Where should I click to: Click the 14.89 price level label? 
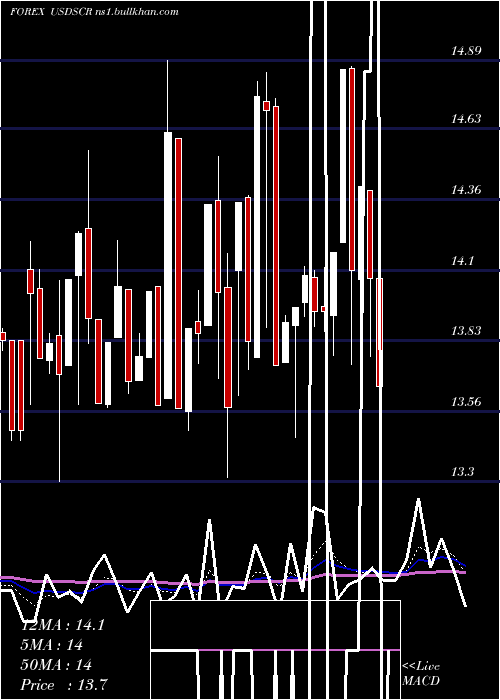466,51
